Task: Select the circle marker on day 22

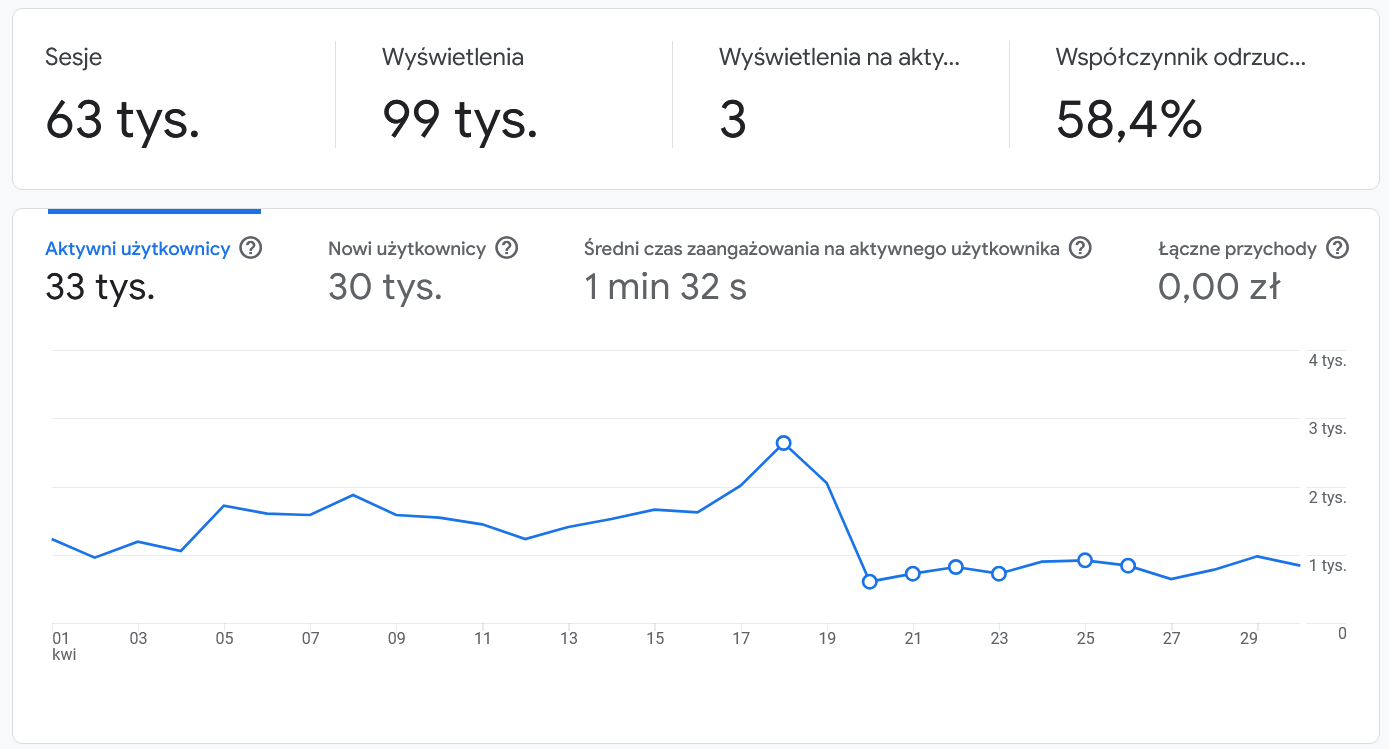Action: click(956, 567)
